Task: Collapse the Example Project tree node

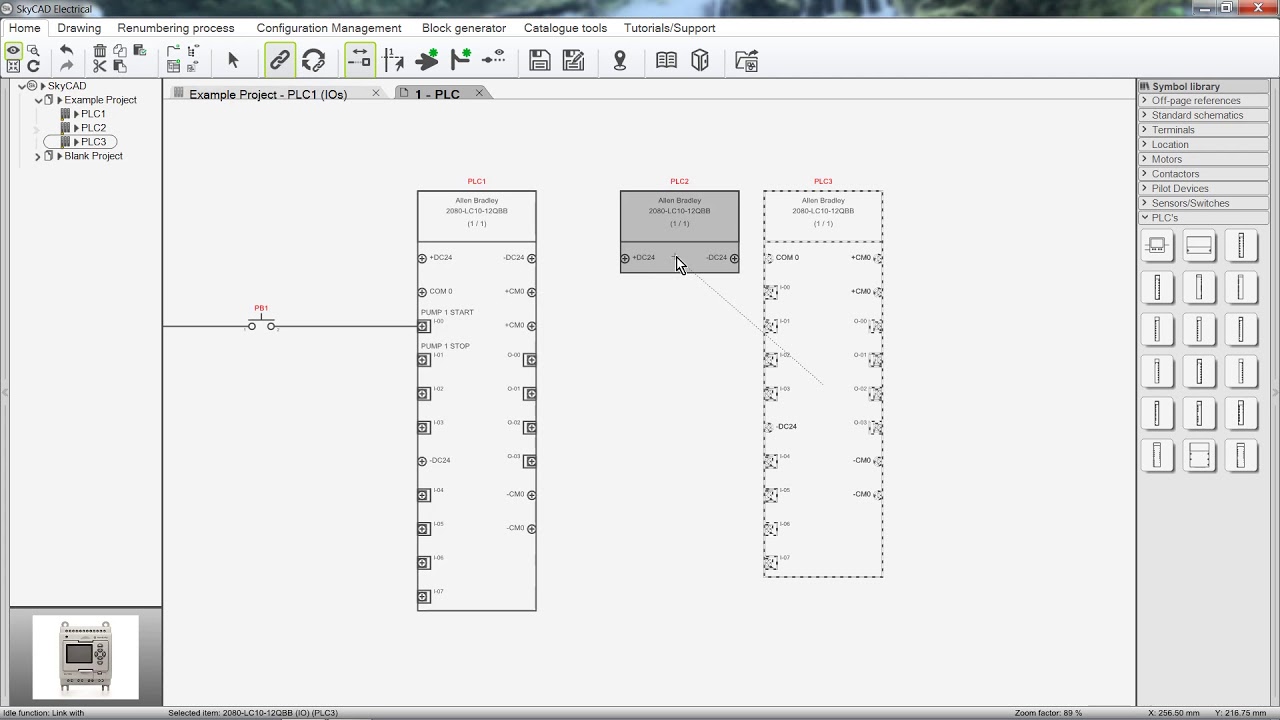Action: (39, 100)
